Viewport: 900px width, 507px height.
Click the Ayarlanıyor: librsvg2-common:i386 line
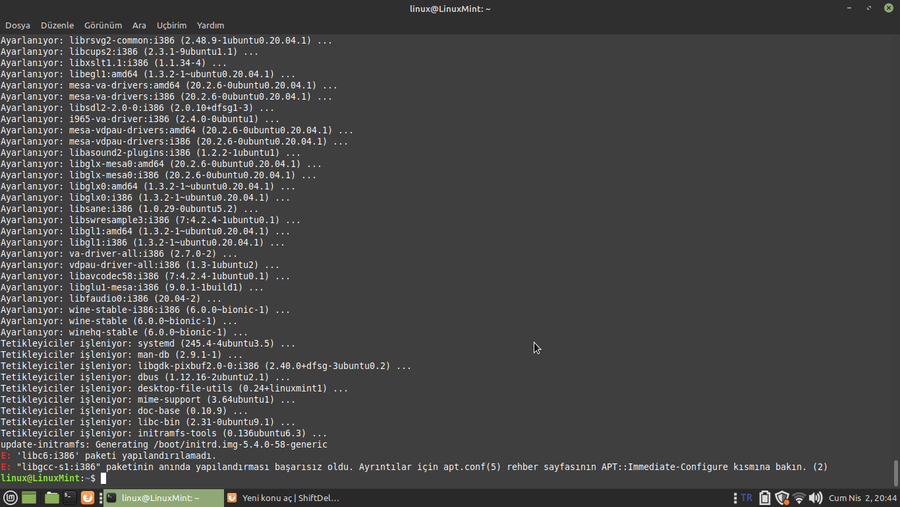coord(166,41)
